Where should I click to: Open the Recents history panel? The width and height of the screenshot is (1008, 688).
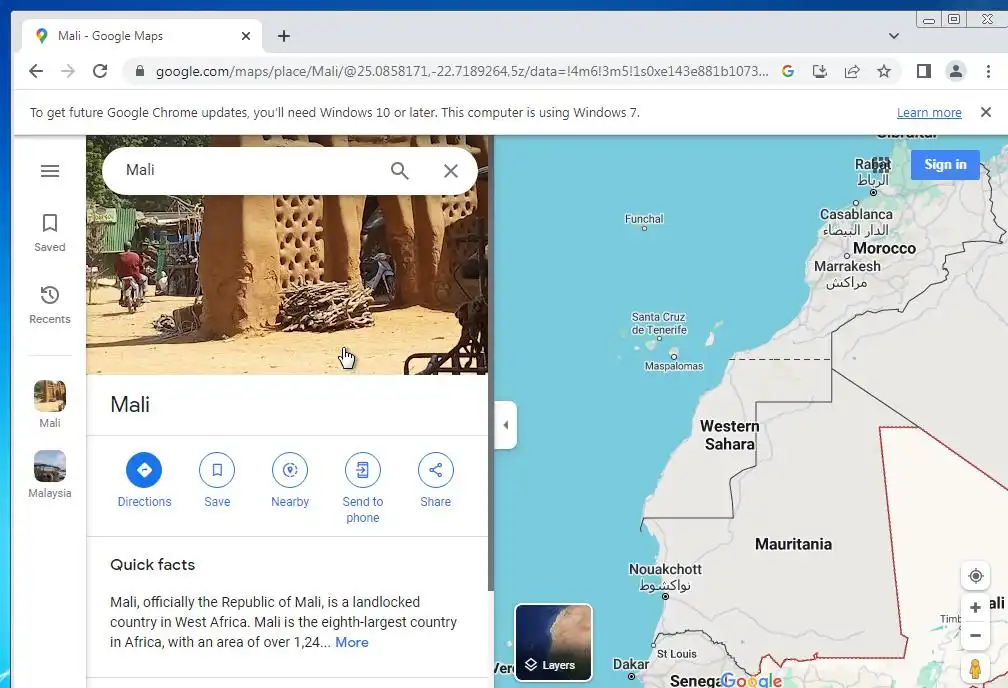pyautogui.click(x=50, y=305)
